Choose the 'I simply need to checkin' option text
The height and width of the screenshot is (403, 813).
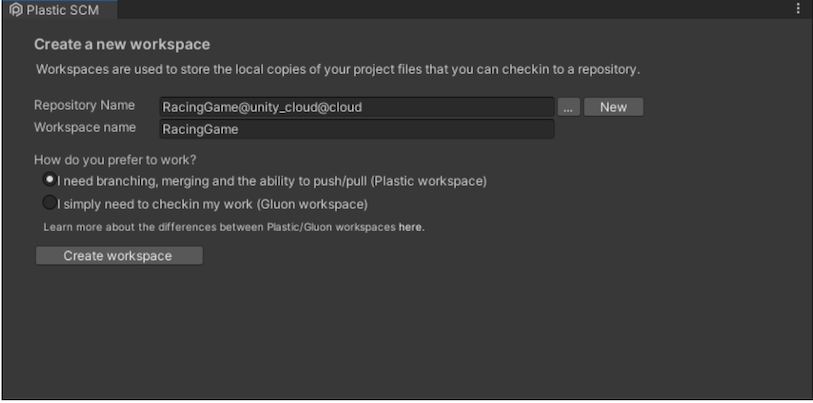[x=213, y=204]
